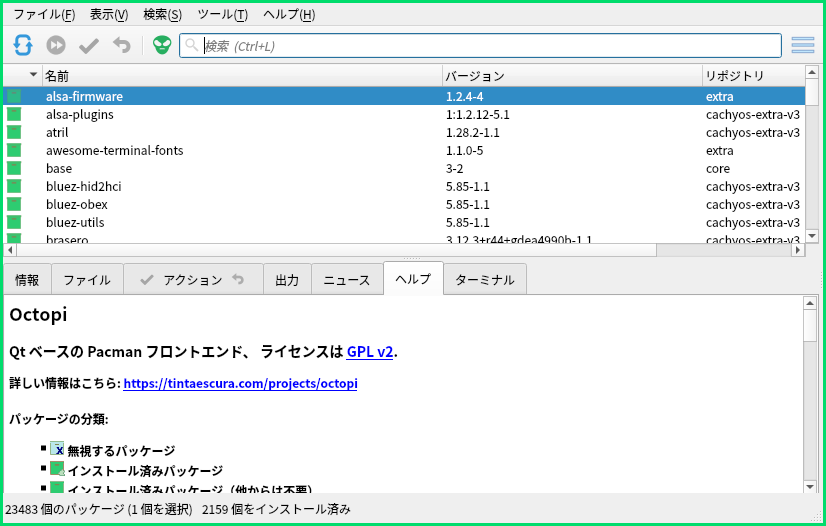Click package list scrollbar down arrow
826x526 pixels.
(x=812, y=236)
